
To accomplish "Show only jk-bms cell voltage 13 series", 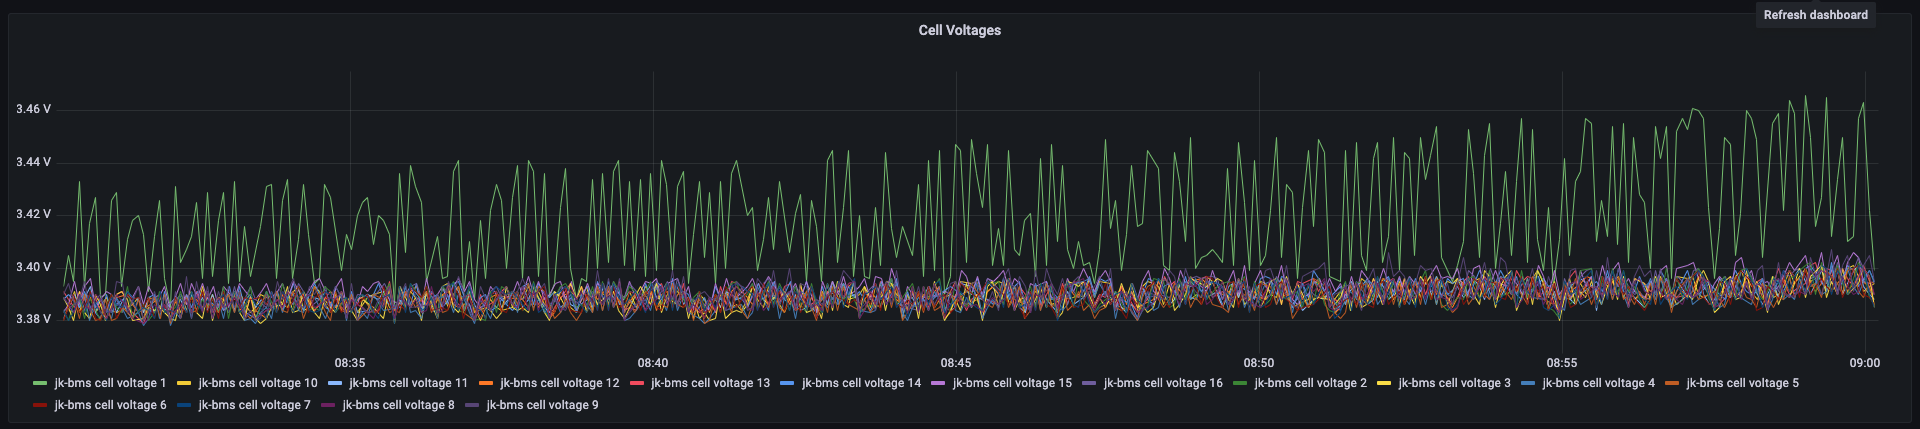I will 710,383.
